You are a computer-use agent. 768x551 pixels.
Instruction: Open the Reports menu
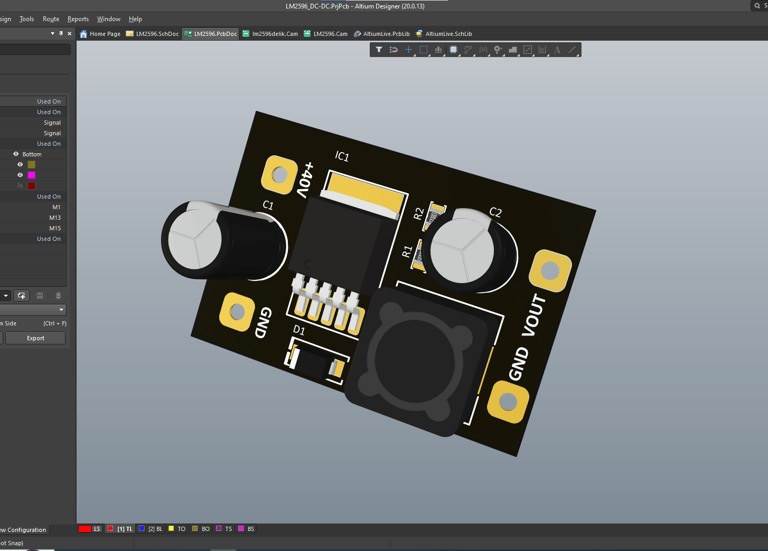tap(78, 19)
